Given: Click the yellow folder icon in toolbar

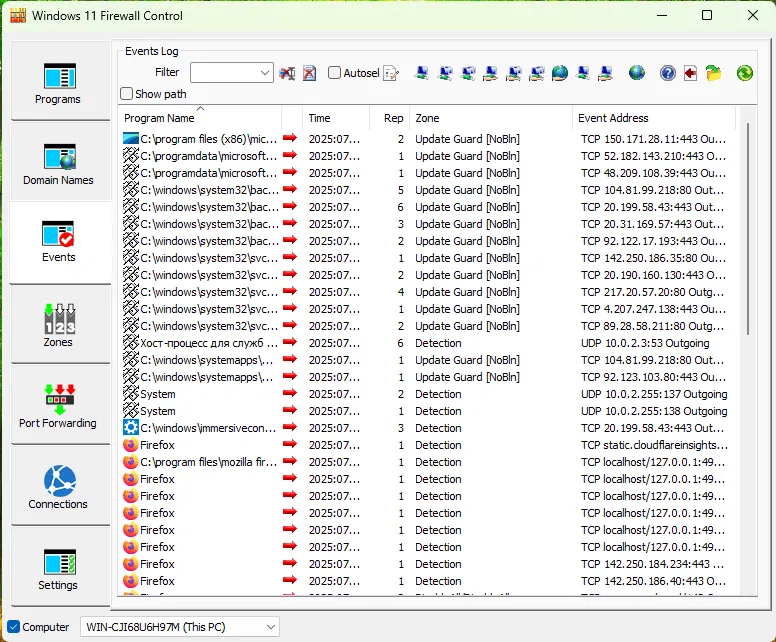Looking at the screenshot, I should pyautogui.click(x=714, y=73).
